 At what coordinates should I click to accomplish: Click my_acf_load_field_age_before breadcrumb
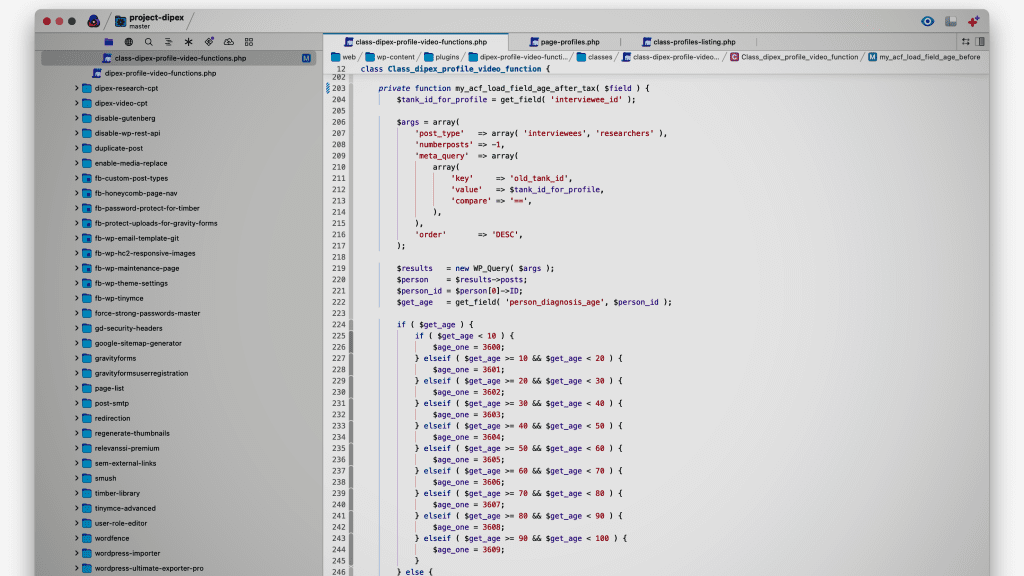pyautogui.click(x=924, y=57)
